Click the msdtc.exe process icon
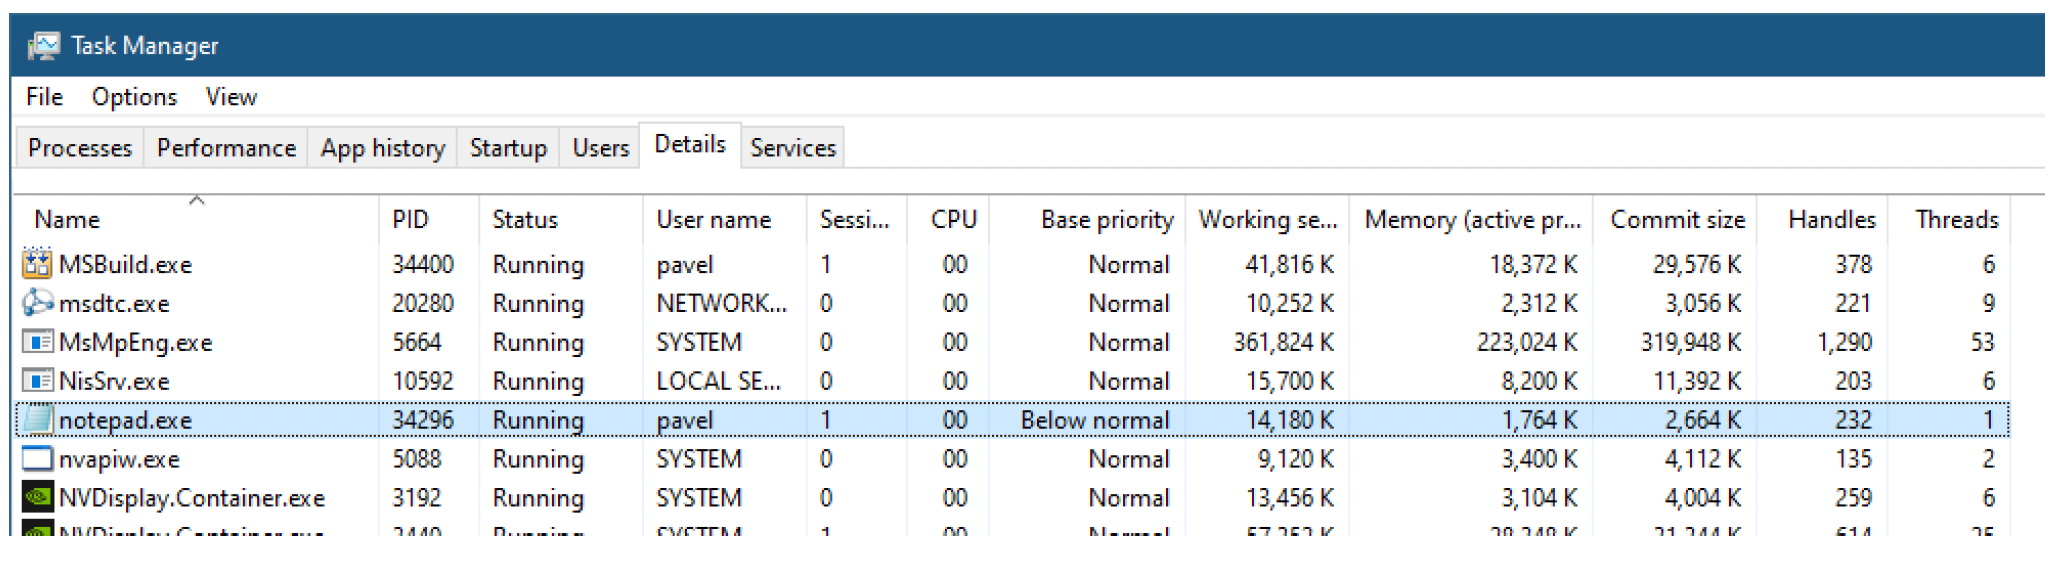This screenshot has width=2054, height=562. coord(37,303)
